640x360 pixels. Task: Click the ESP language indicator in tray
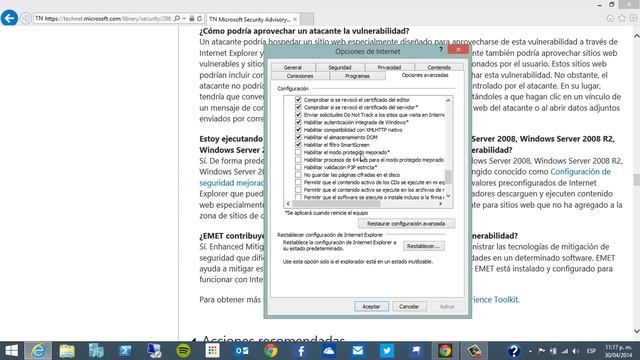pos(591,351)
